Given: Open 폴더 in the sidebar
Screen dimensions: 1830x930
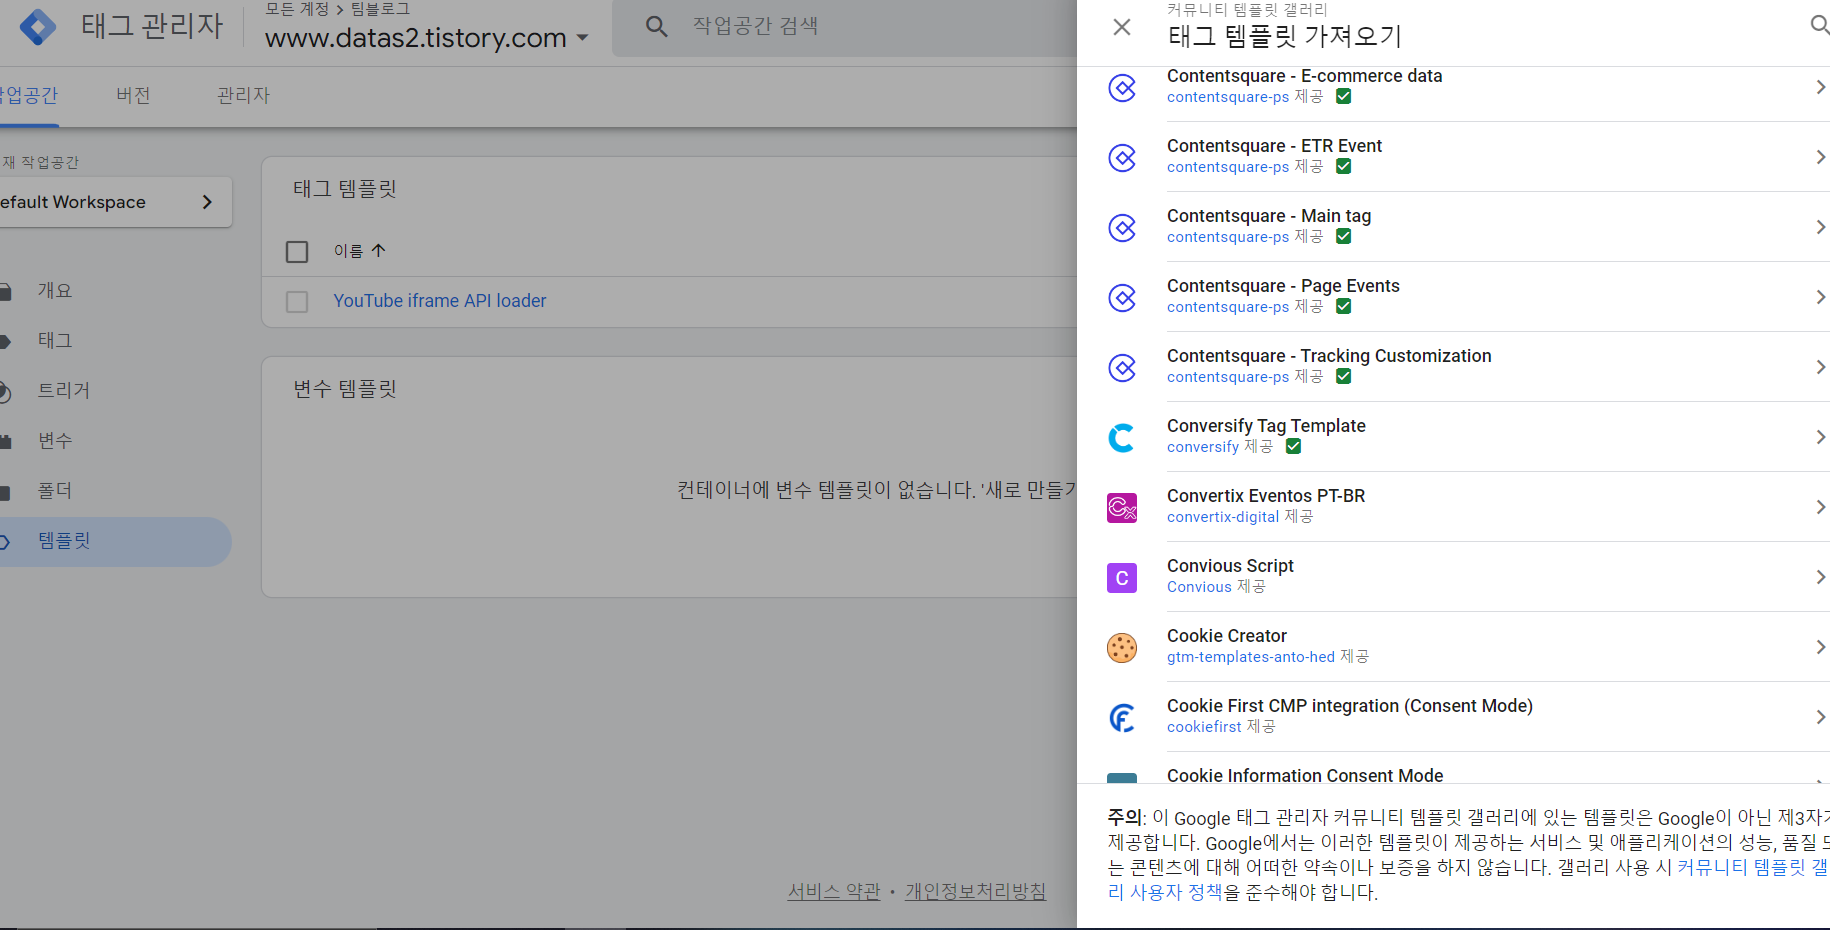Looking at the screenshot, I should pyautogui.click(x=55, y=491).
